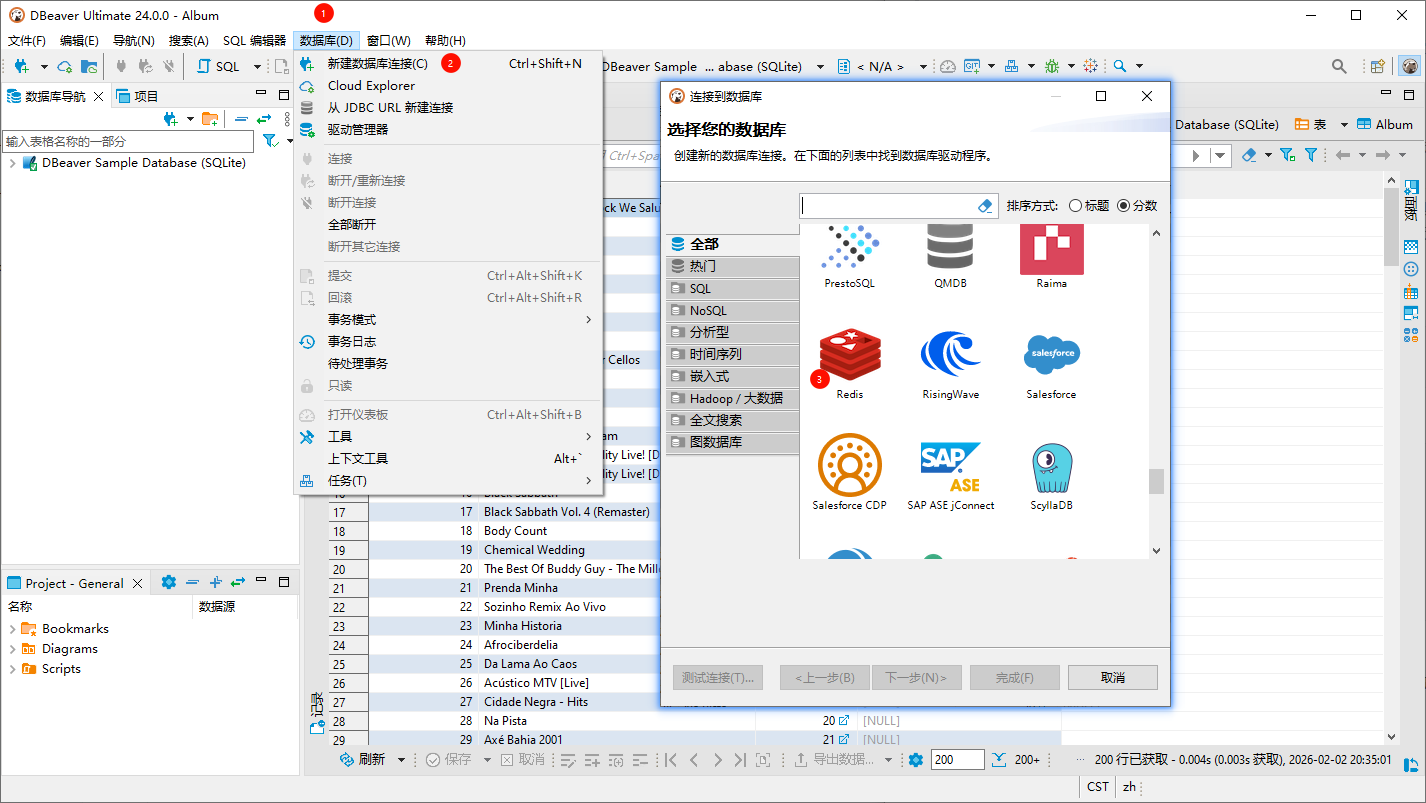1426x803 pixels.
Task: Open the 窗口 menu
Action: coord(389,41)
